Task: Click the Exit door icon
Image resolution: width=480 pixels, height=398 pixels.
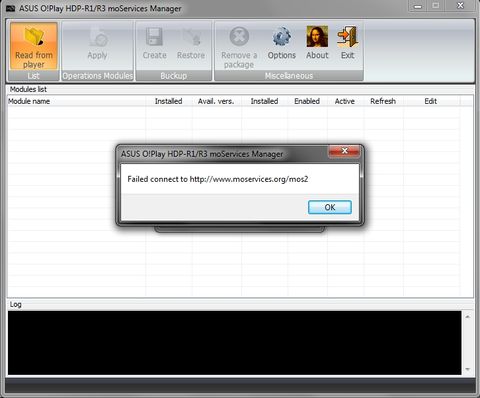Action: [347, 37]
